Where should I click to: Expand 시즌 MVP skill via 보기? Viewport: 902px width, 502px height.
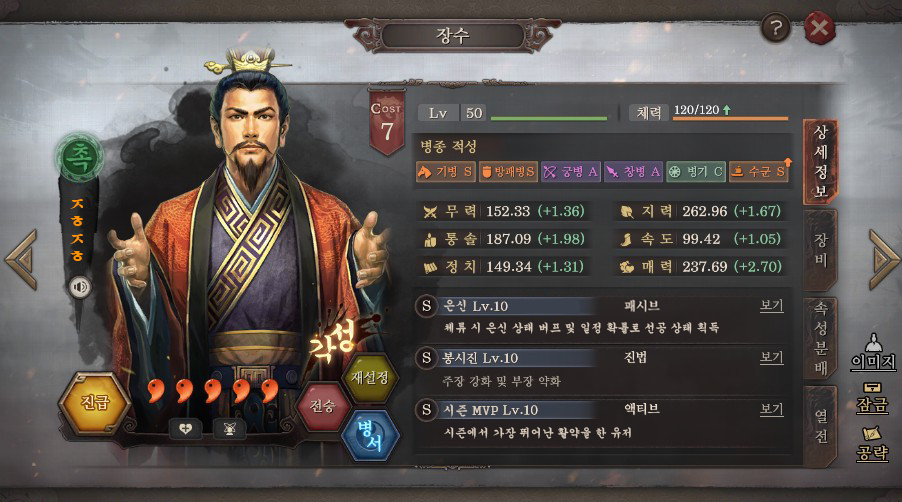(771, 409)
